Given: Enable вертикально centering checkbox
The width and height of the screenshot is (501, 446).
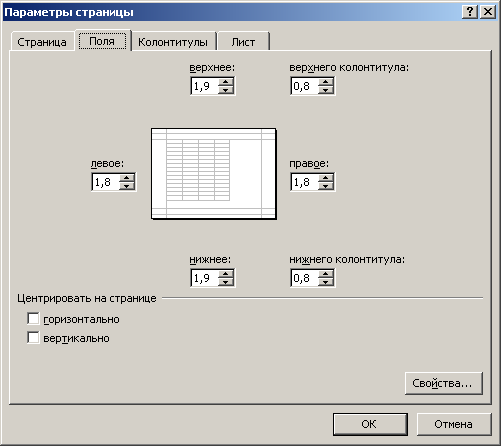Looking at the screenshot, I should (x=33, y=337).
